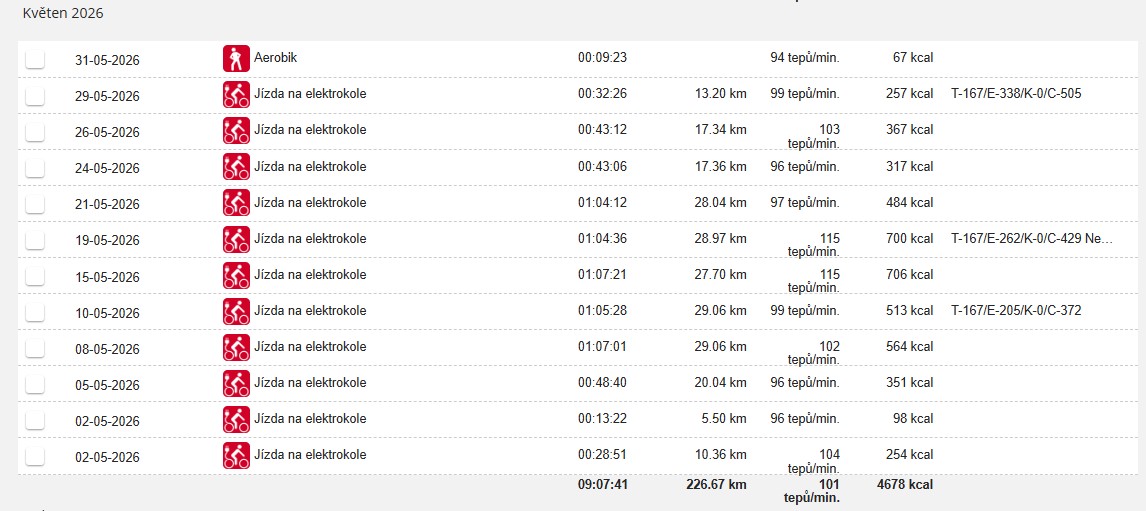Click e-bike icon for 29-05-2026 ride
The width and height of the screenshot is (1146, 511).
(236, 94)
